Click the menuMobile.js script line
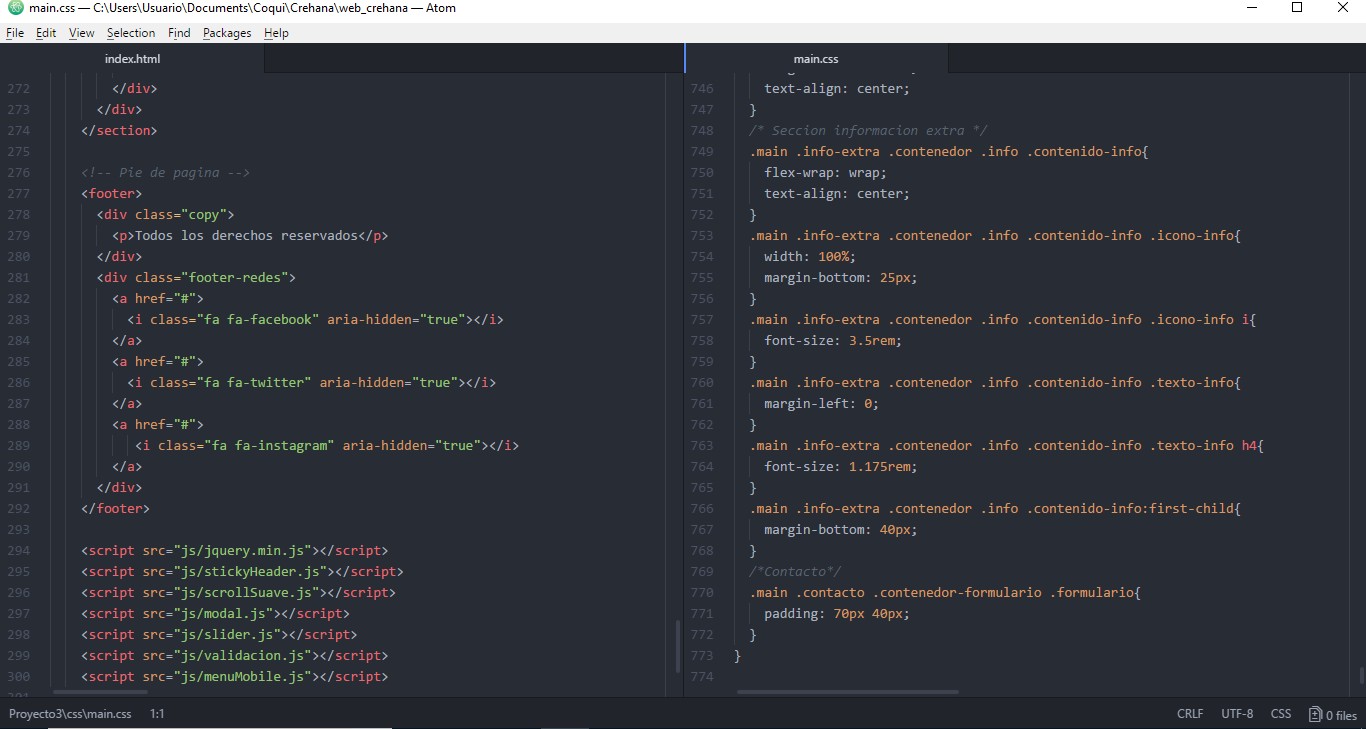The width and height of the screenshot is (1366, 729). [235, 676]
